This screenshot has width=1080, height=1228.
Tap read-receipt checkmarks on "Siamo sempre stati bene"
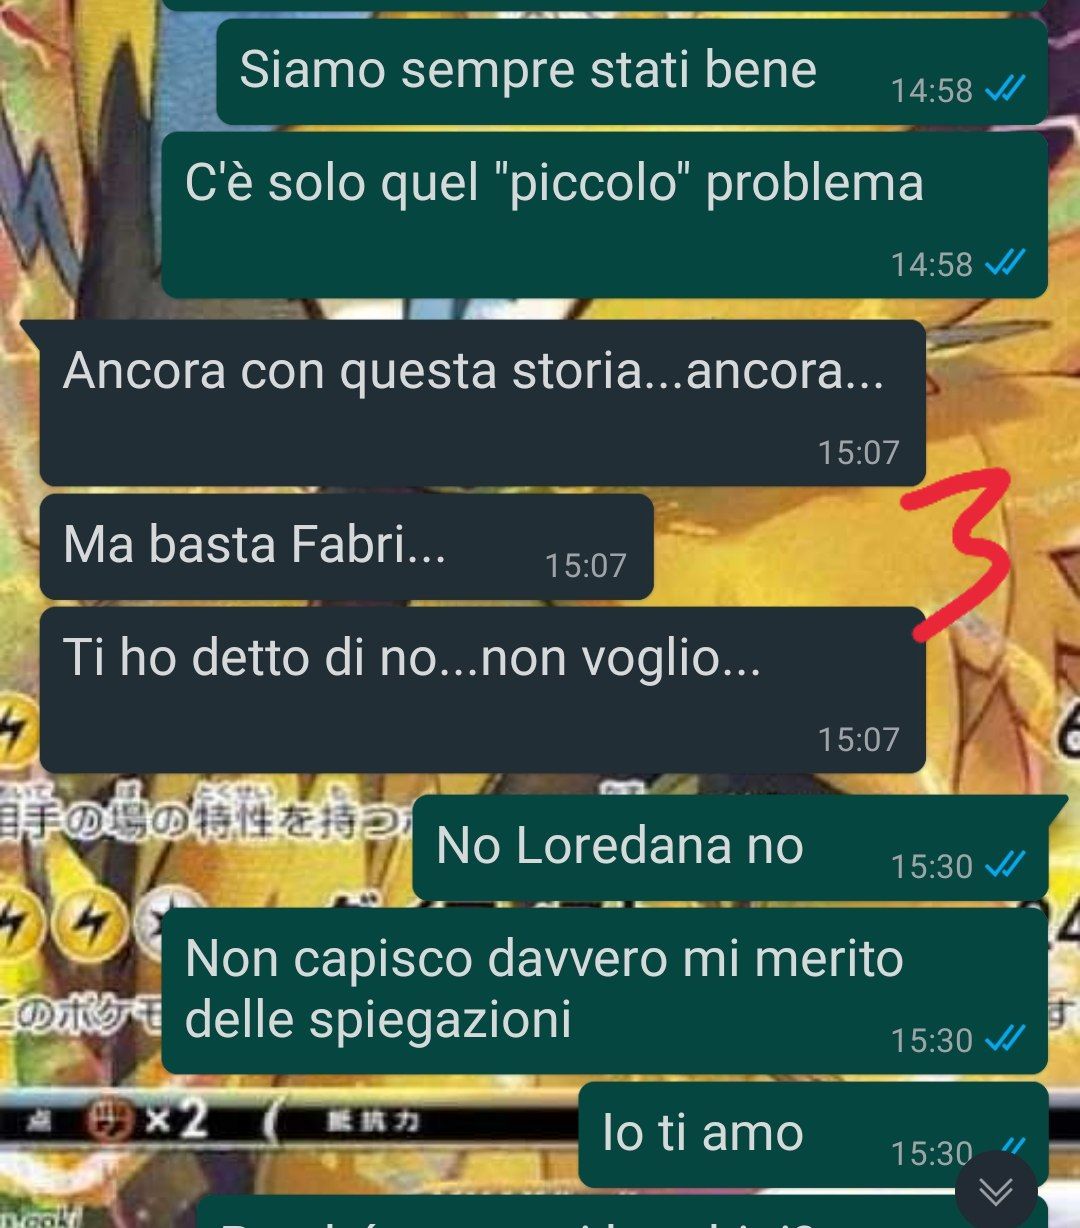click(x=1005, y=90)
